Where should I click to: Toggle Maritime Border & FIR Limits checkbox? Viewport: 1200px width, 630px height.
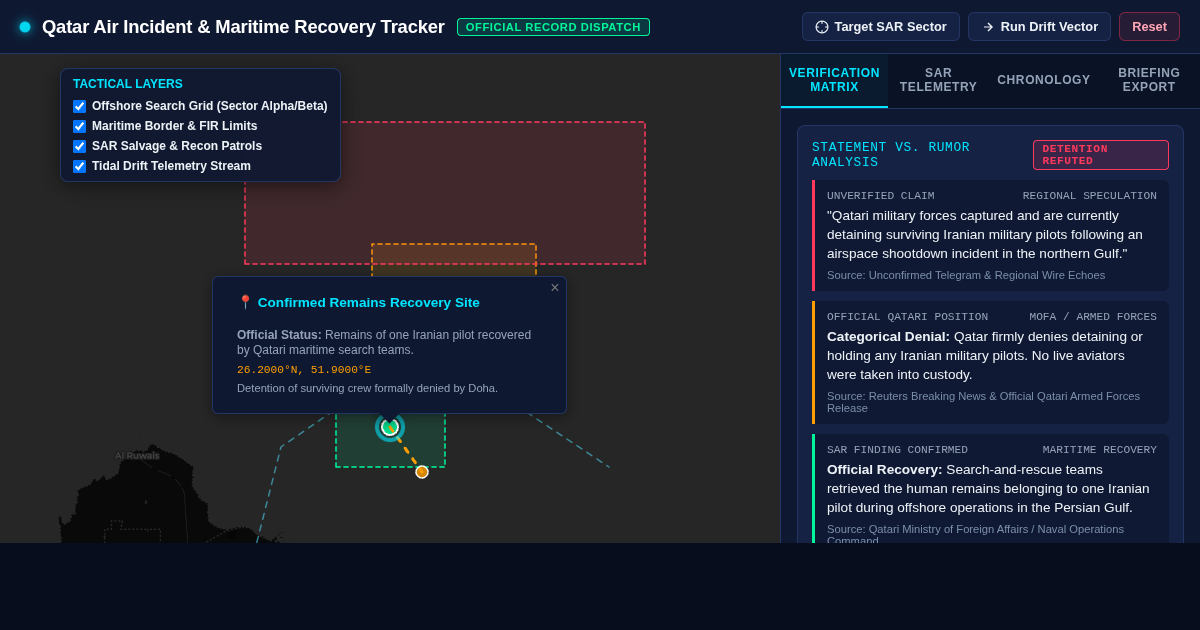[x=80, y=126]
